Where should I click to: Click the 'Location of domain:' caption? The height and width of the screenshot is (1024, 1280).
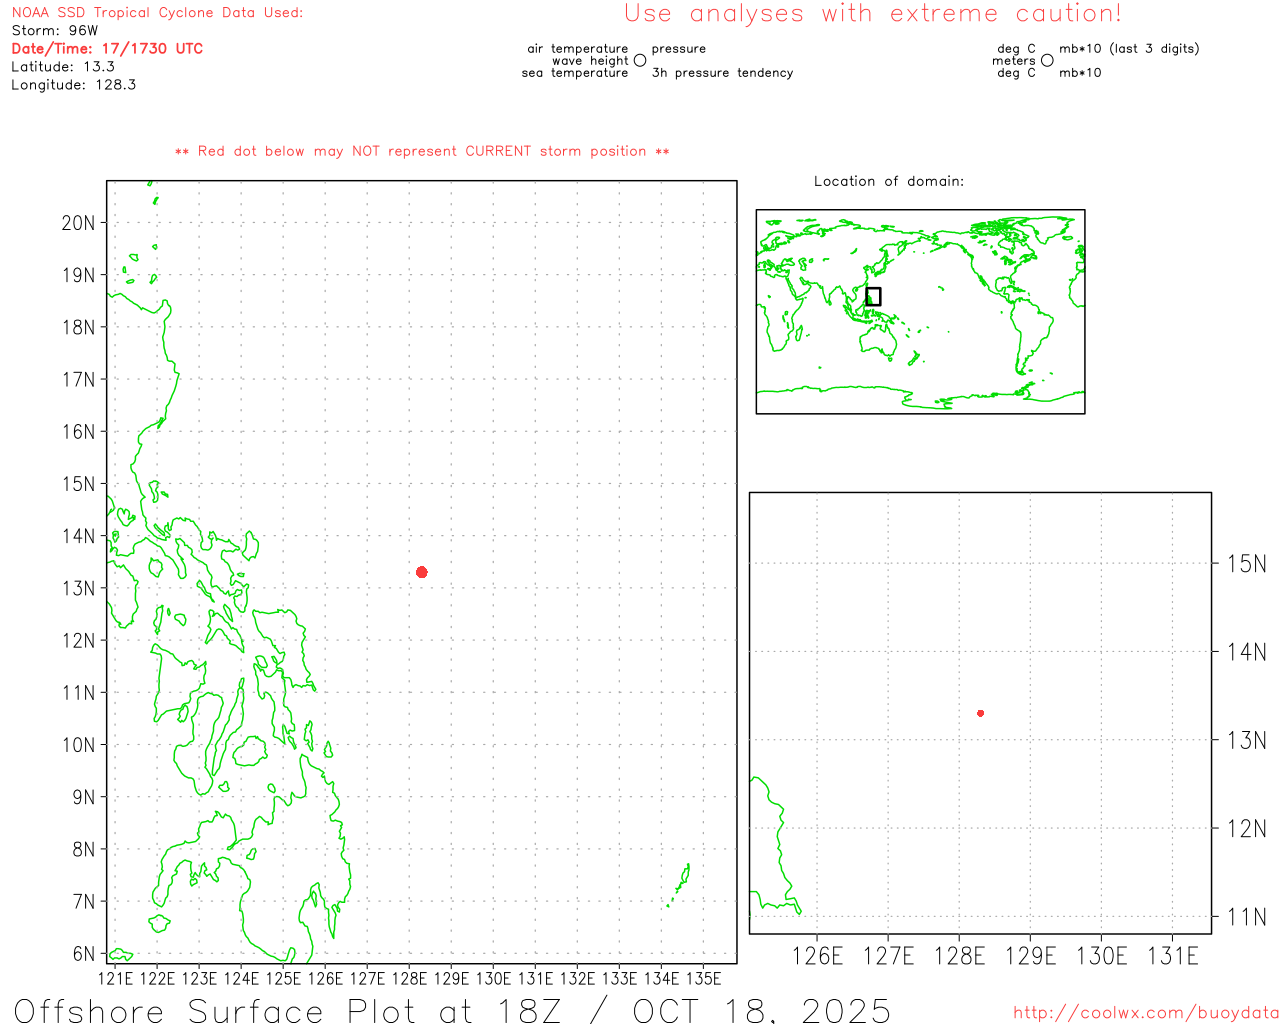888,181
